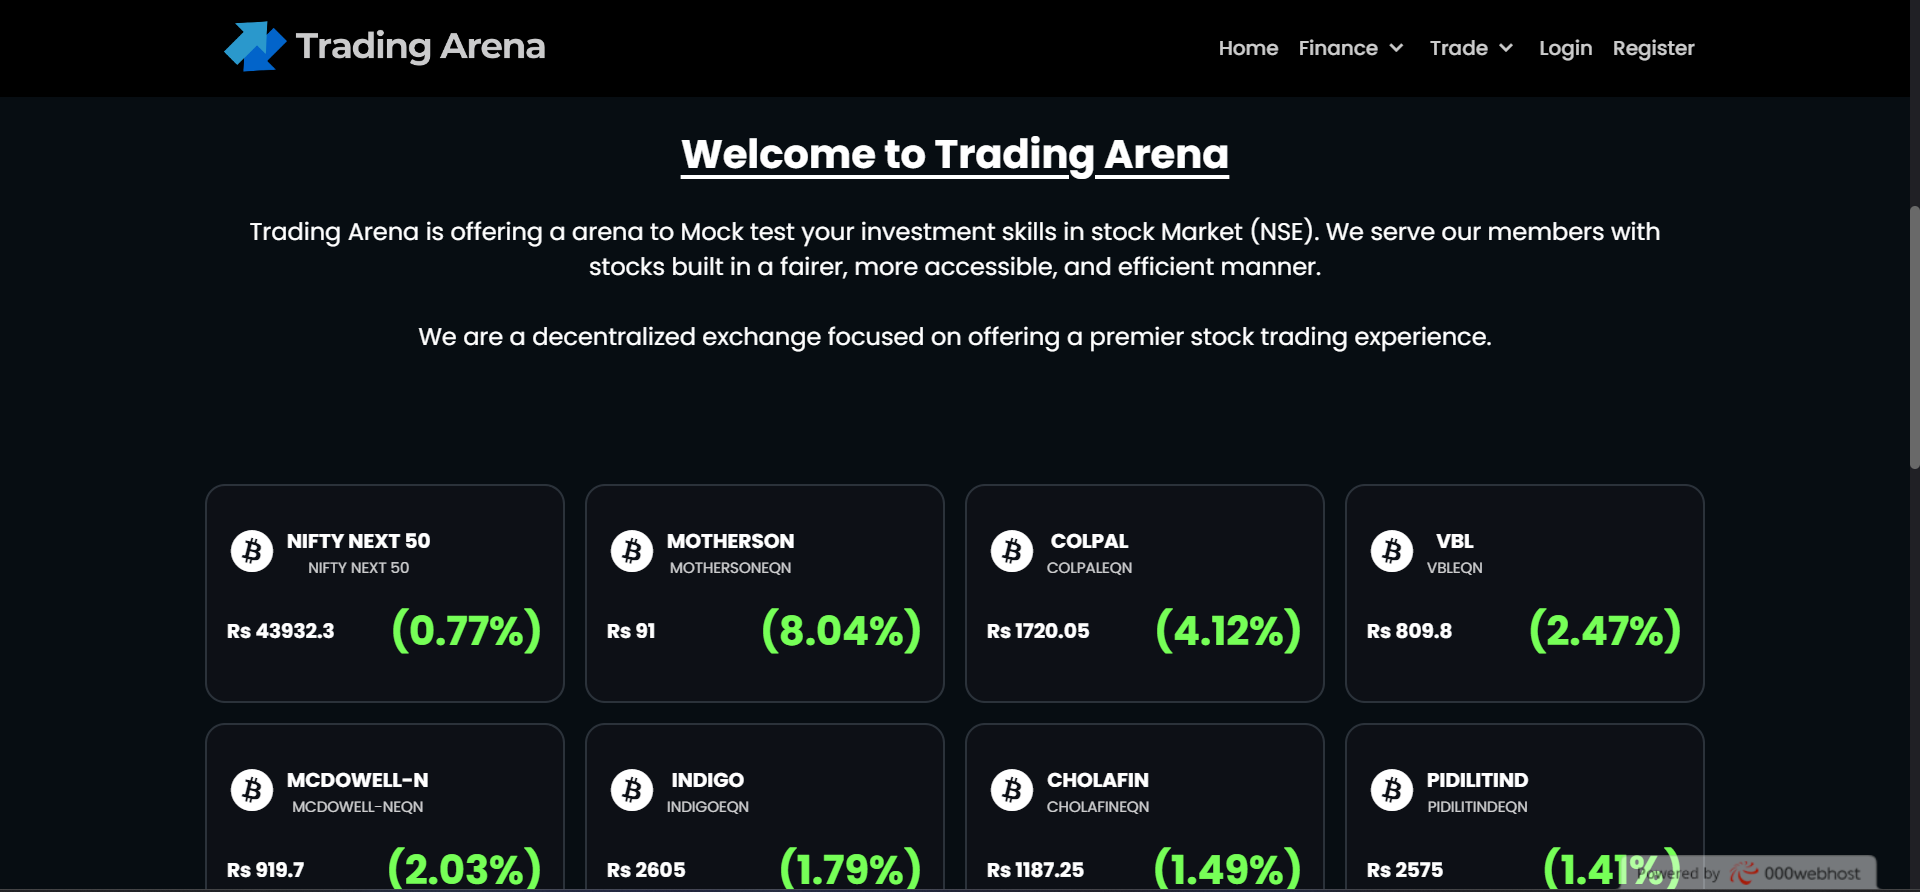This screenshot has height=892, width=1920.
Task: Click the INDIGO coin icon
Action: point(631,790)
